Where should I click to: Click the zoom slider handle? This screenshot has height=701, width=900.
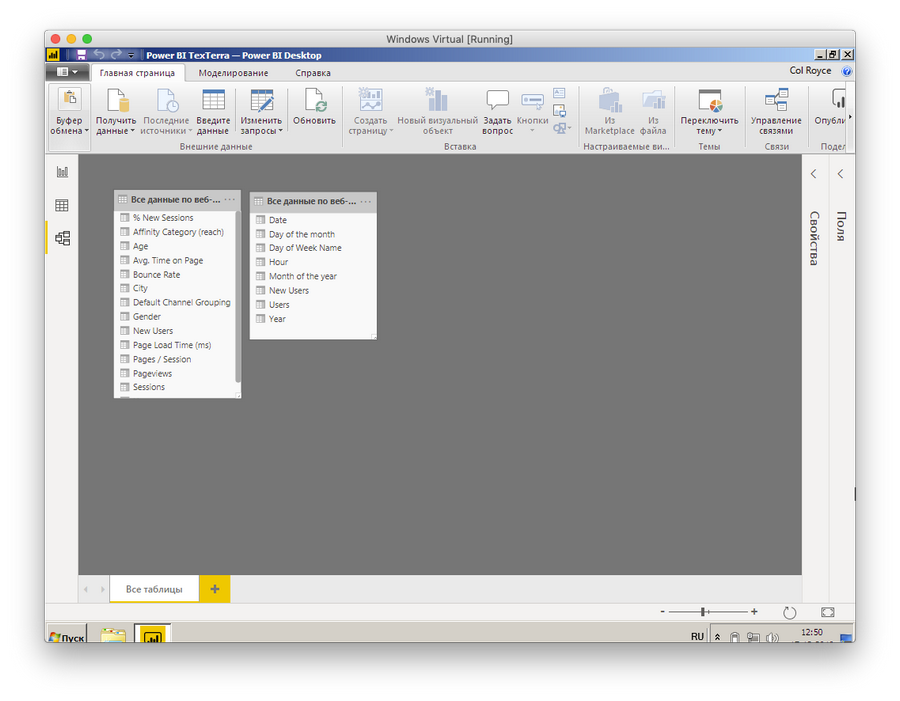coord(704,611)
